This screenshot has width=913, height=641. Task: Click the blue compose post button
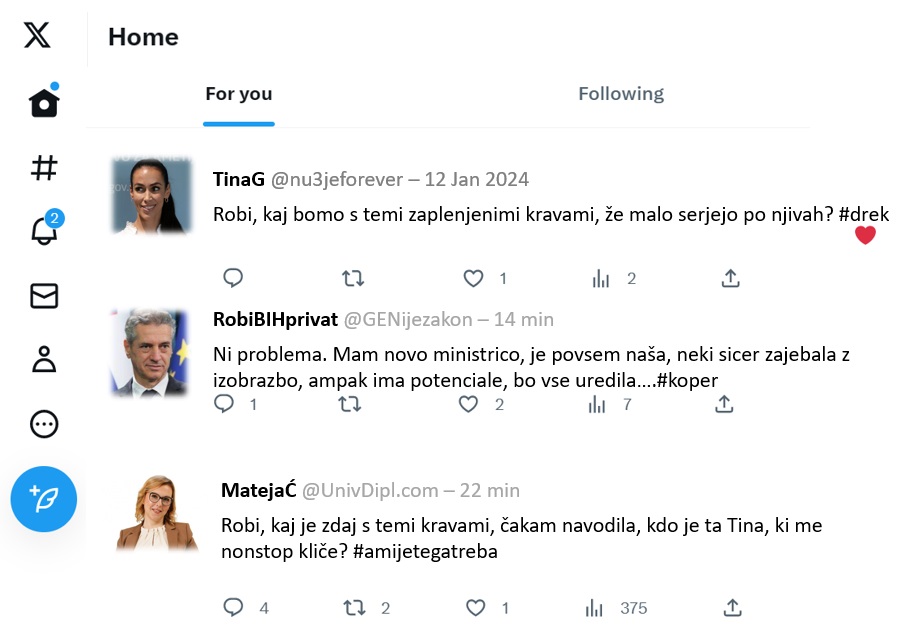coord(44,499)
